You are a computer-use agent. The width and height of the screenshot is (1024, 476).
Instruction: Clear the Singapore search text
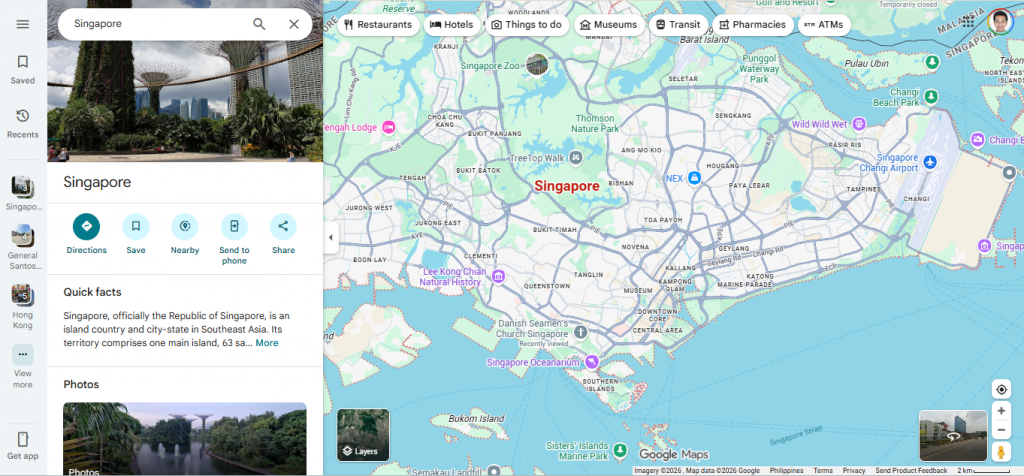(x=294, y=24)
